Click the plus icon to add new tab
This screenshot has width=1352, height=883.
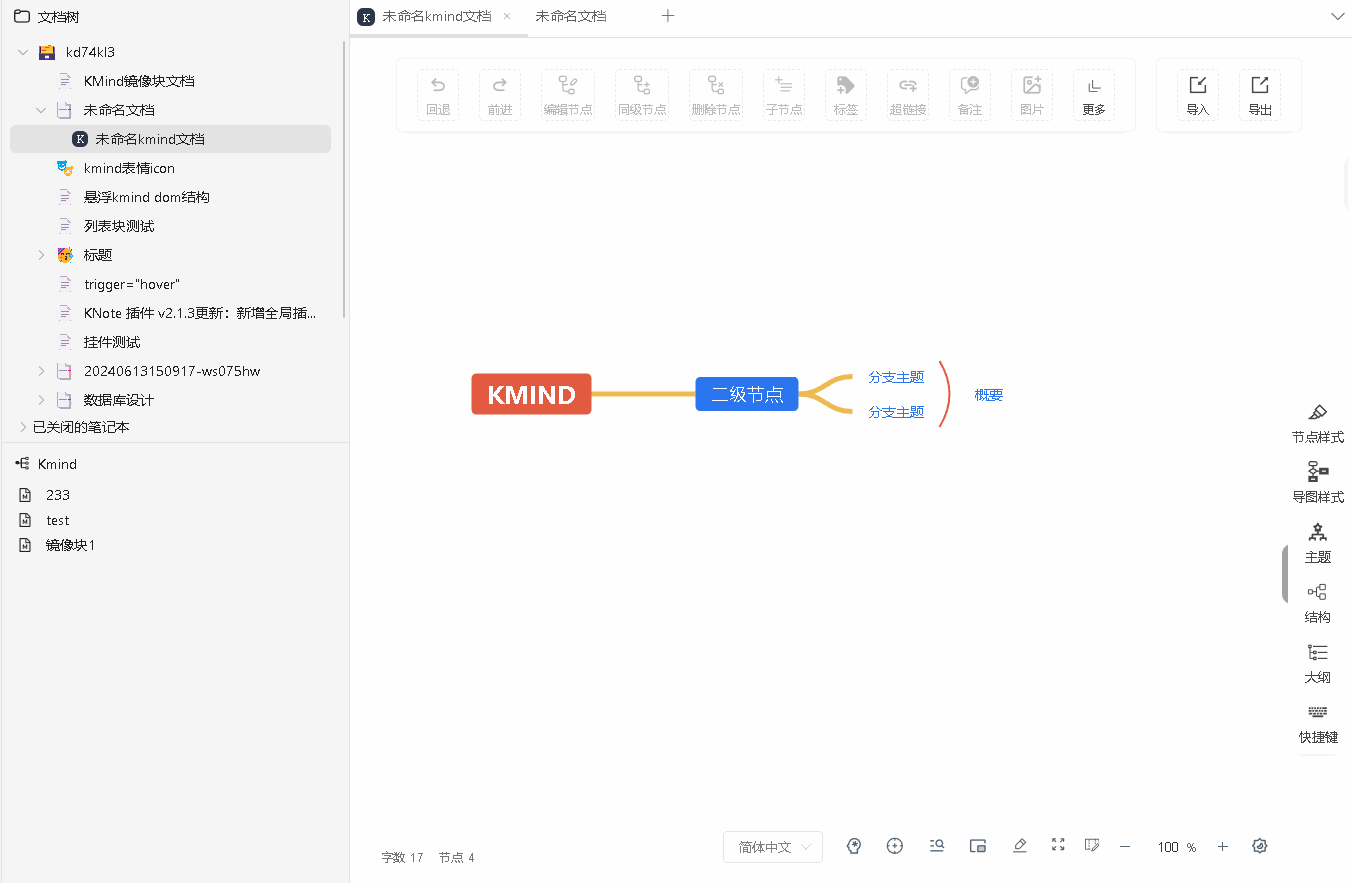click(x=668, y=16)
